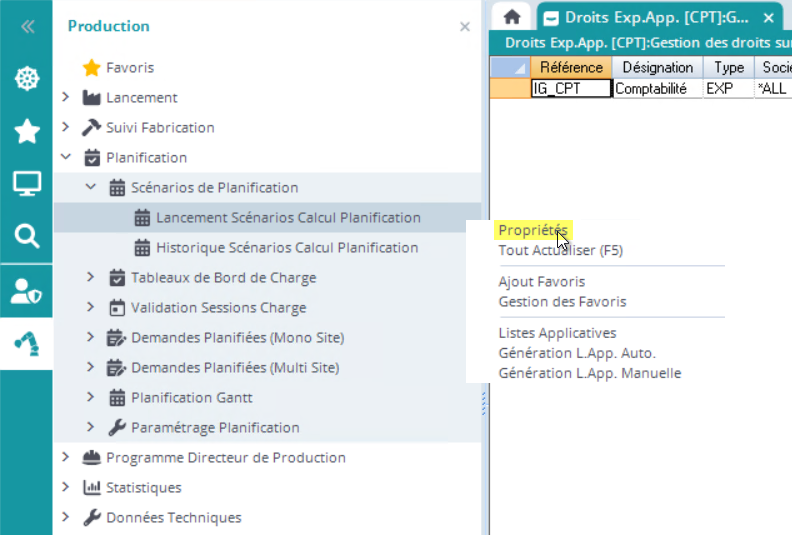Viewport: 792px width, 535px height.
Task: Collapse the Planification tree node
Action: pyautogui.click(x=66, y=157)
